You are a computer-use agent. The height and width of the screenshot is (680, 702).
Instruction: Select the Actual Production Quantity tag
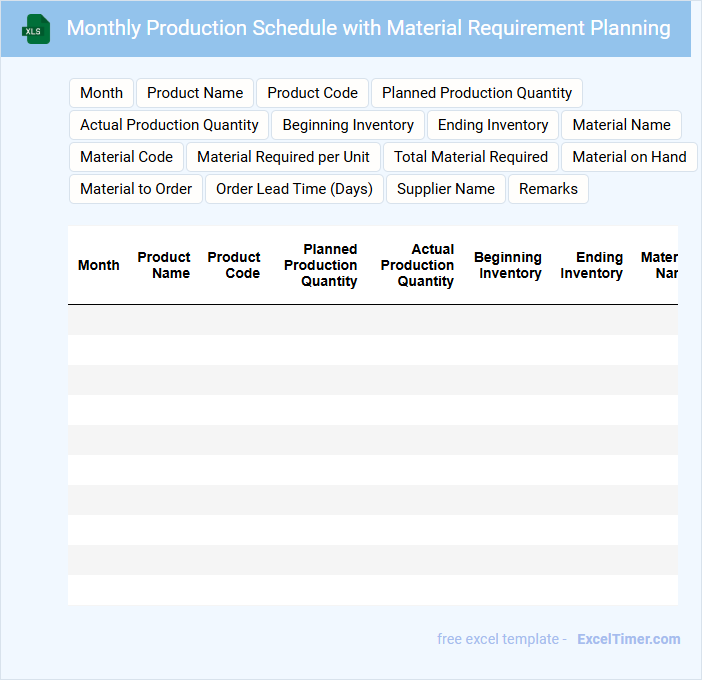tap(169, 125)
